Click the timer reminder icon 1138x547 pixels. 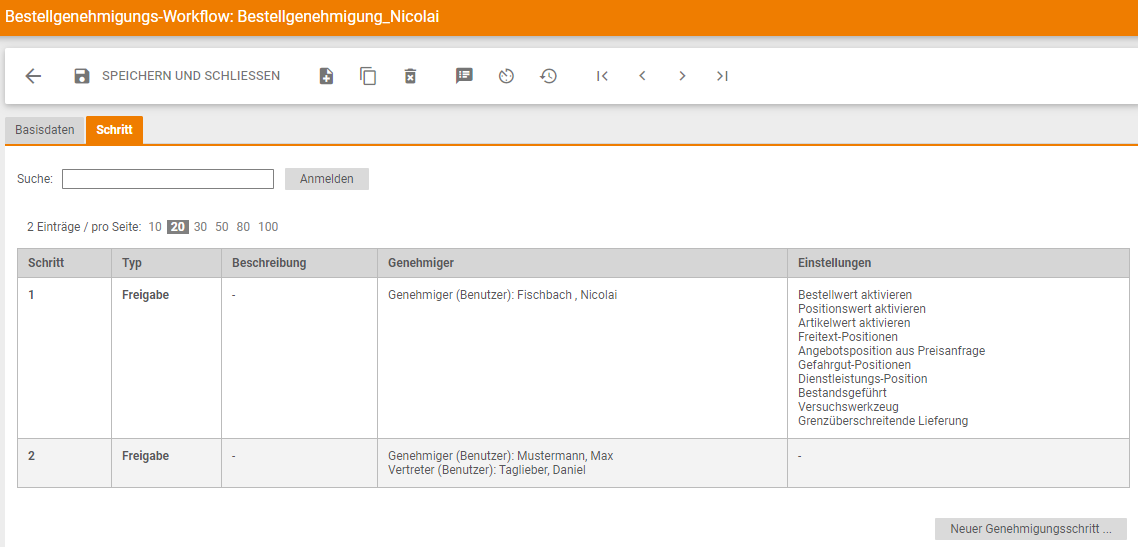click(x=506, y=76)
